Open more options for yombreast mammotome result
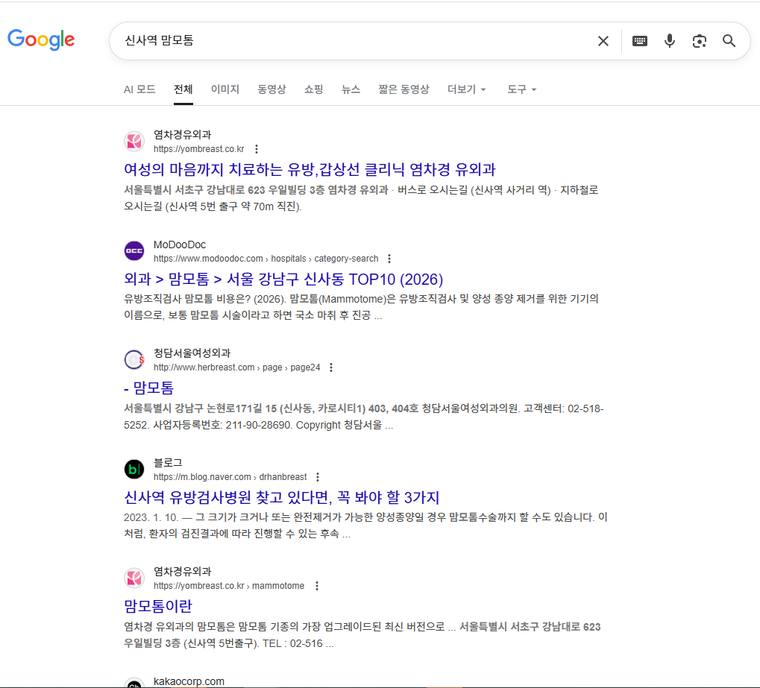The height and width of the screenshot is (688, 760). (317, 586)
